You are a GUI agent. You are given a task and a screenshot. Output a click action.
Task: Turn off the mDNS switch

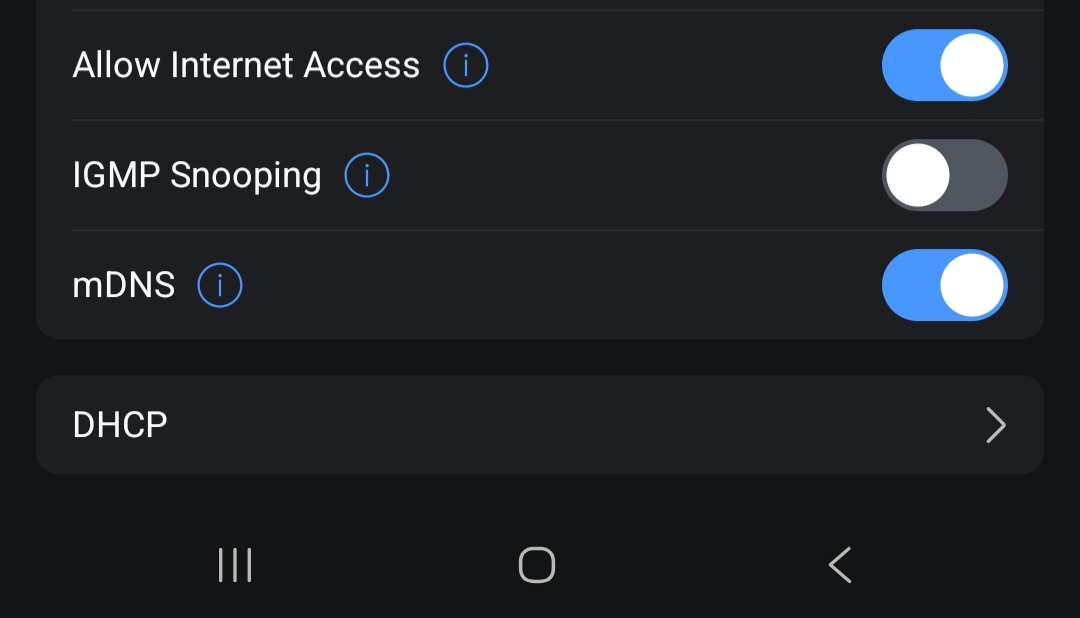point(944,286)
